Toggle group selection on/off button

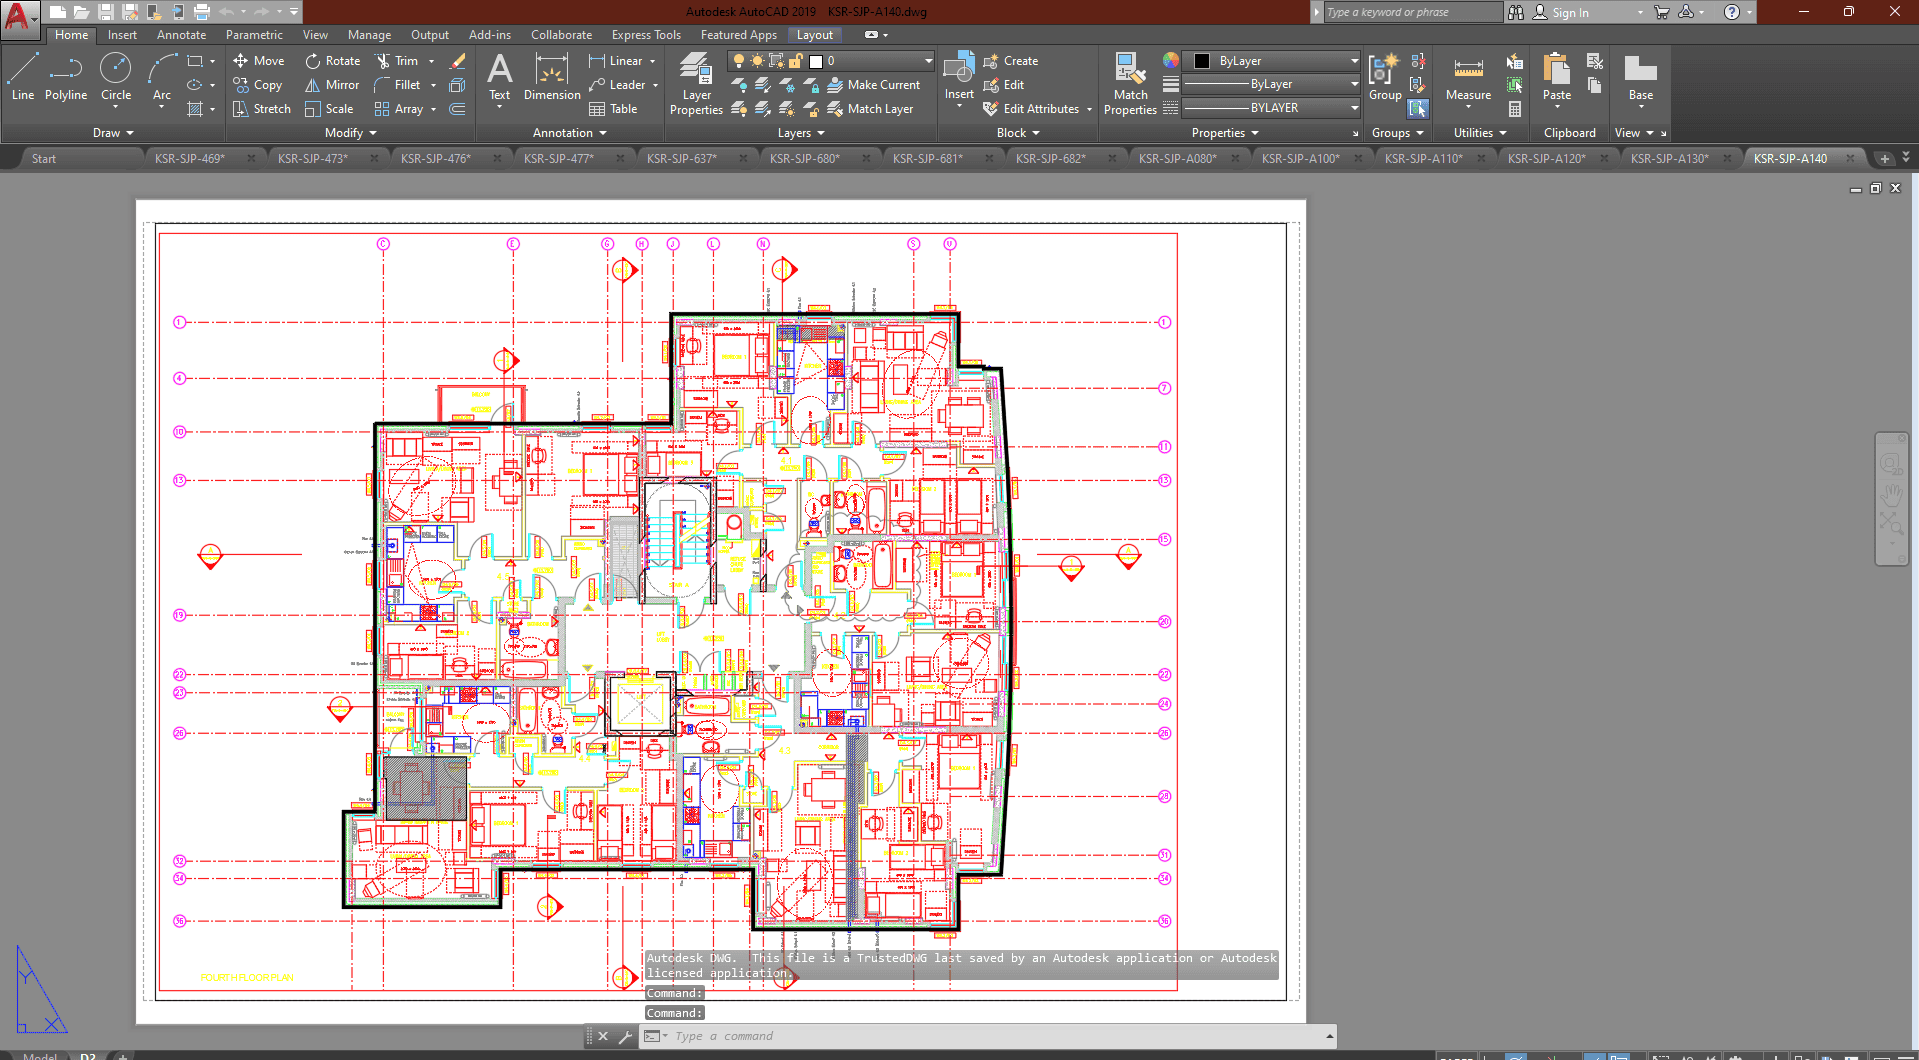pyautogui.click(x=1418, y=109)
